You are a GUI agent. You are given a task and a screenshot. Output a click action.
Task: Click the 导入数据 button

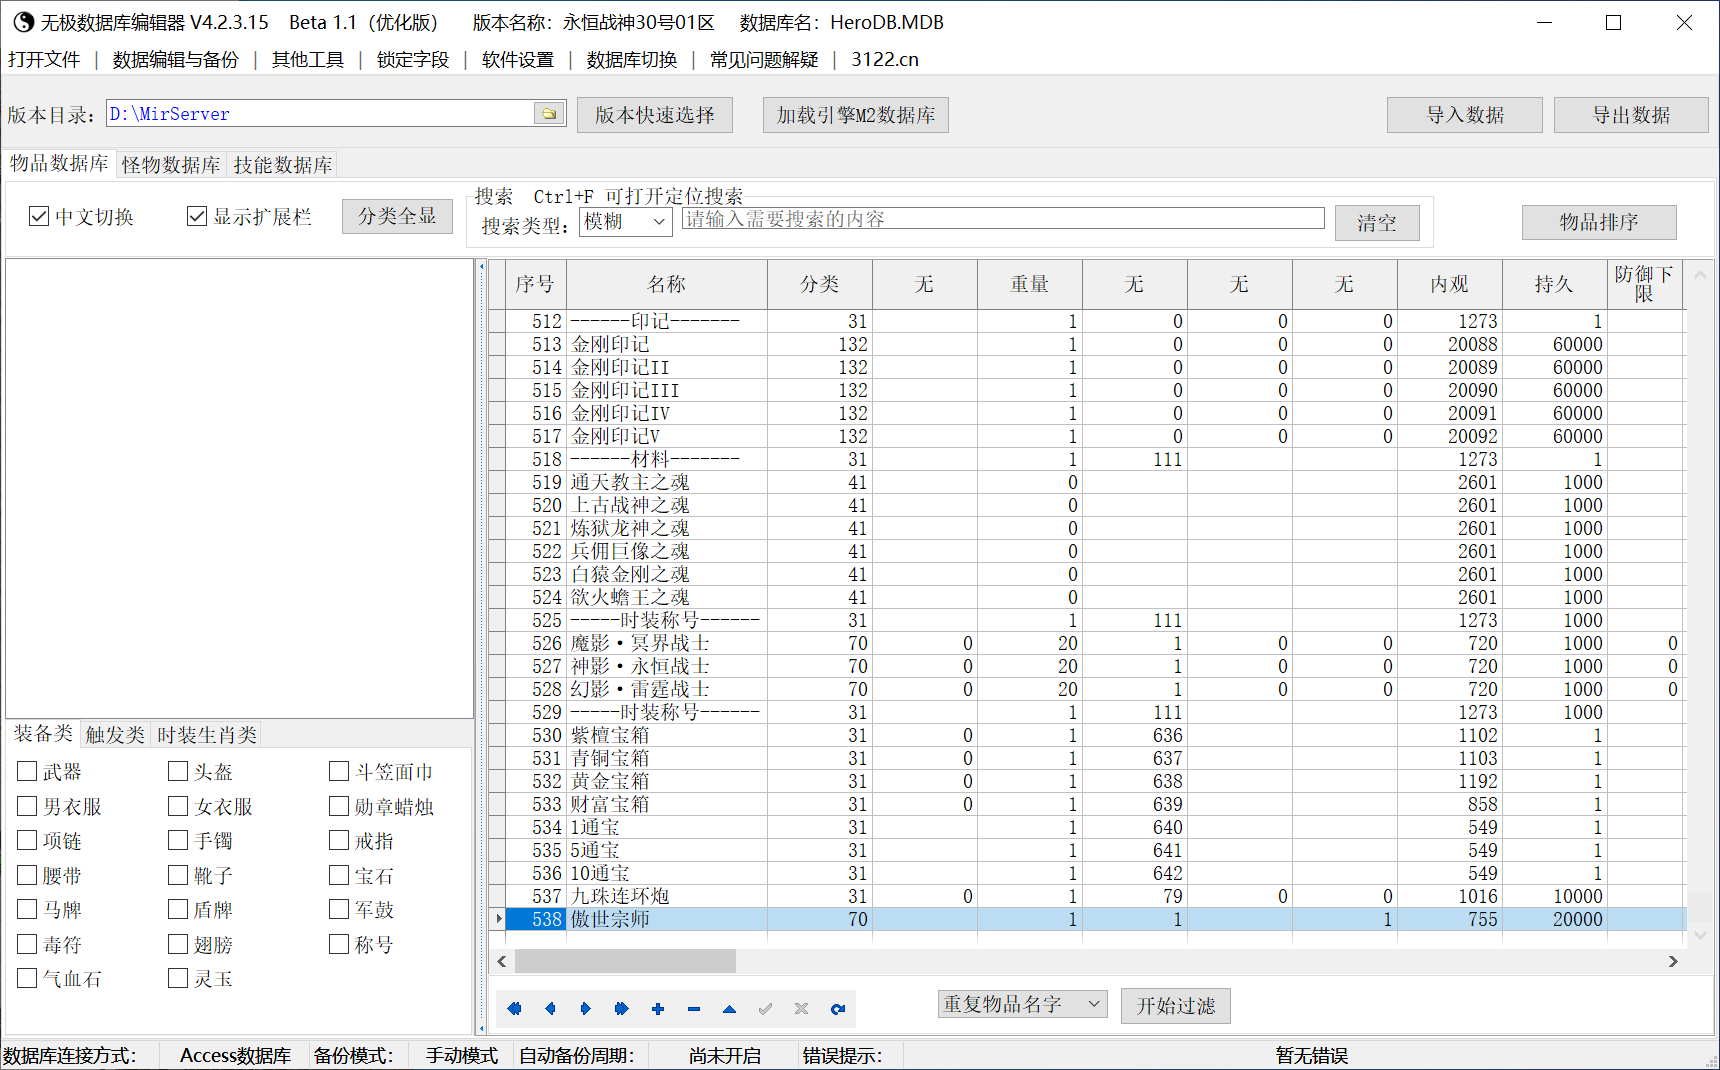coord(1465,115)
